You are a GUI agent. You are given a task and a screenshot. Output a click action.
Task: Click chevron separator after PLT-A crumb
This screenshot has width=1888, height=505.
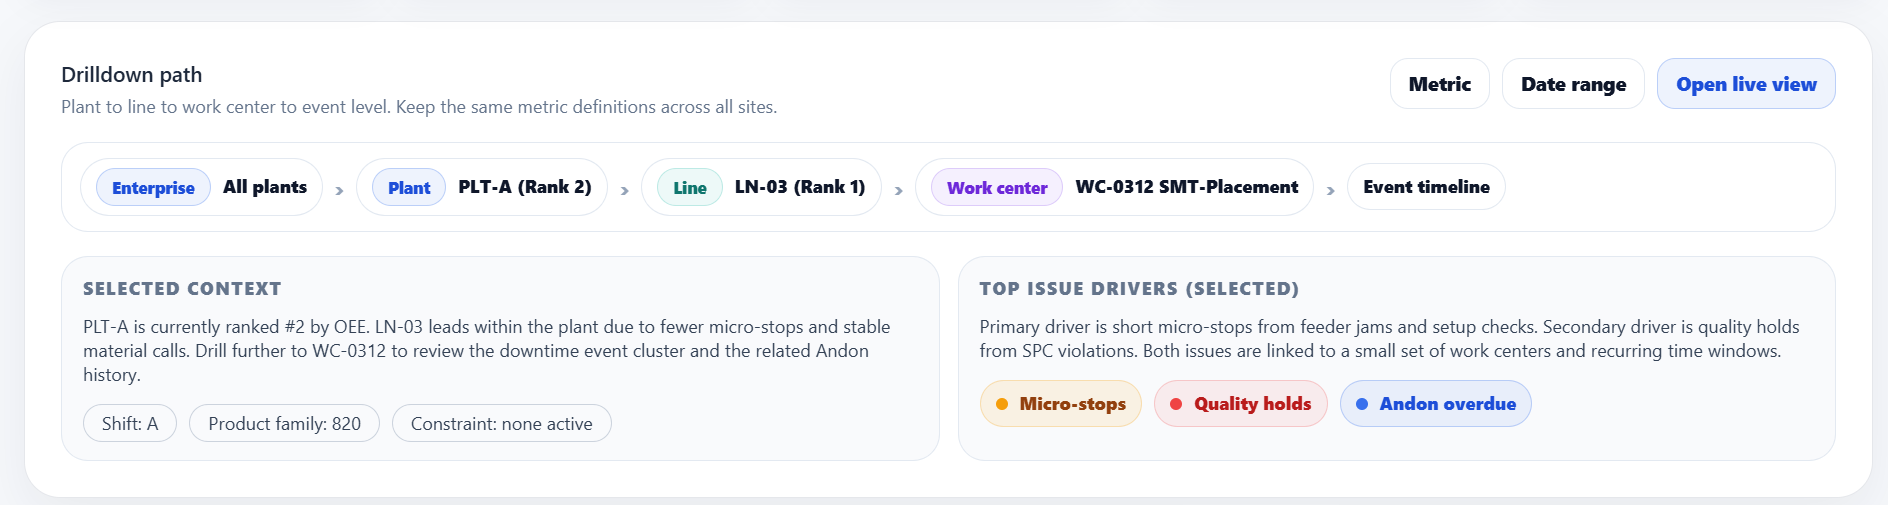pyautogui.click(x=624, y=190)
